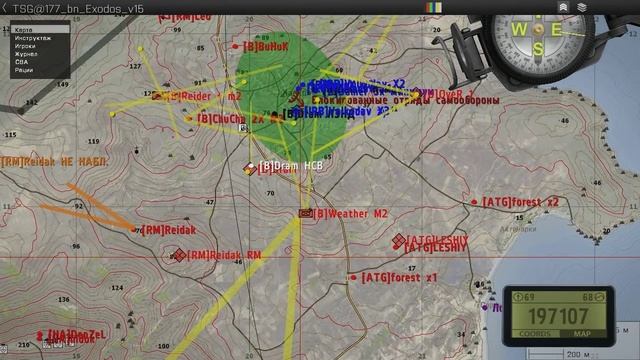The width and height of the screenshot is (640, 360).
Task: Click the Блокированные отряды самообороны label
Action: 405,100
